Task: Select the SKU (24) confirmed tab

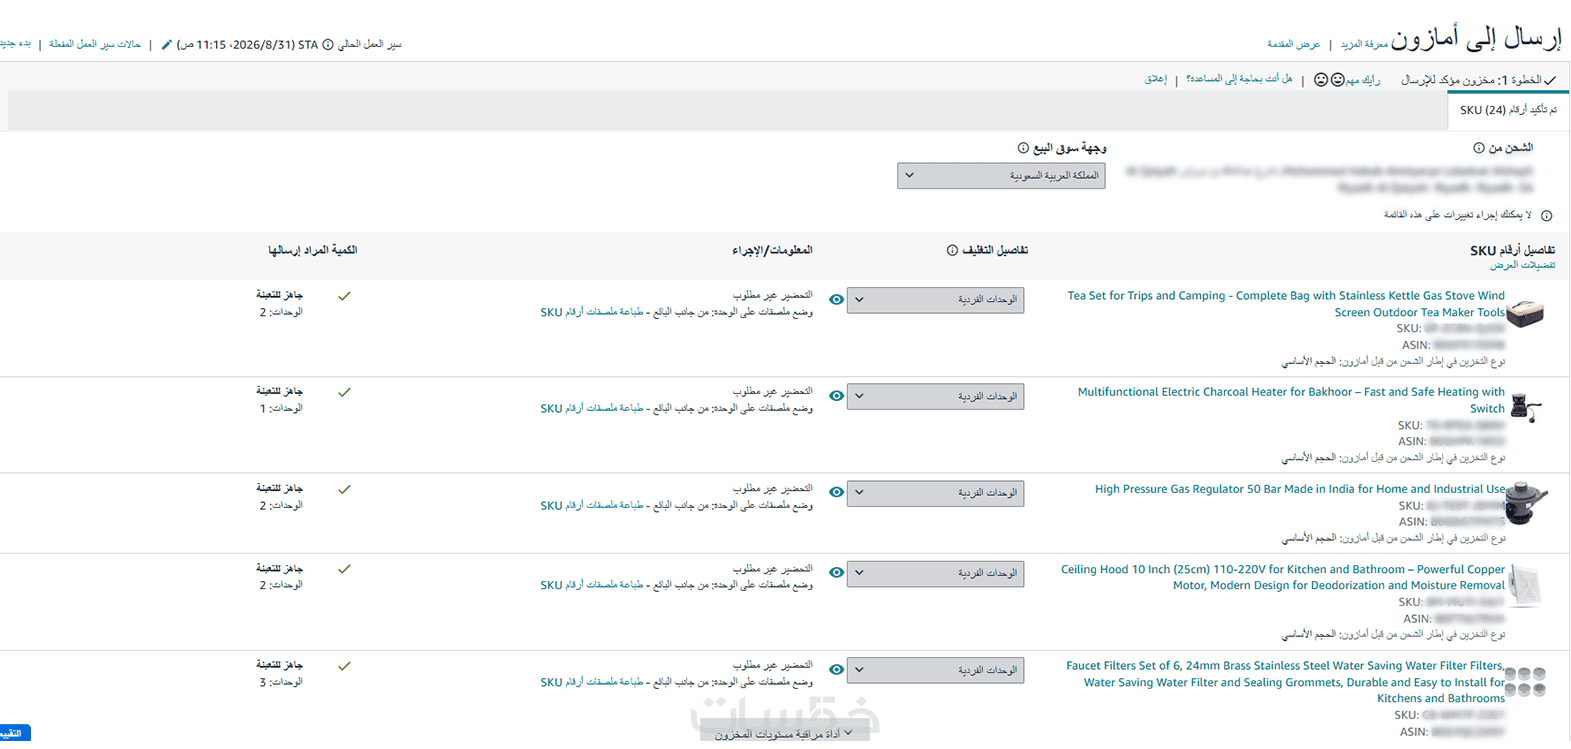Action: (1508, 110)
